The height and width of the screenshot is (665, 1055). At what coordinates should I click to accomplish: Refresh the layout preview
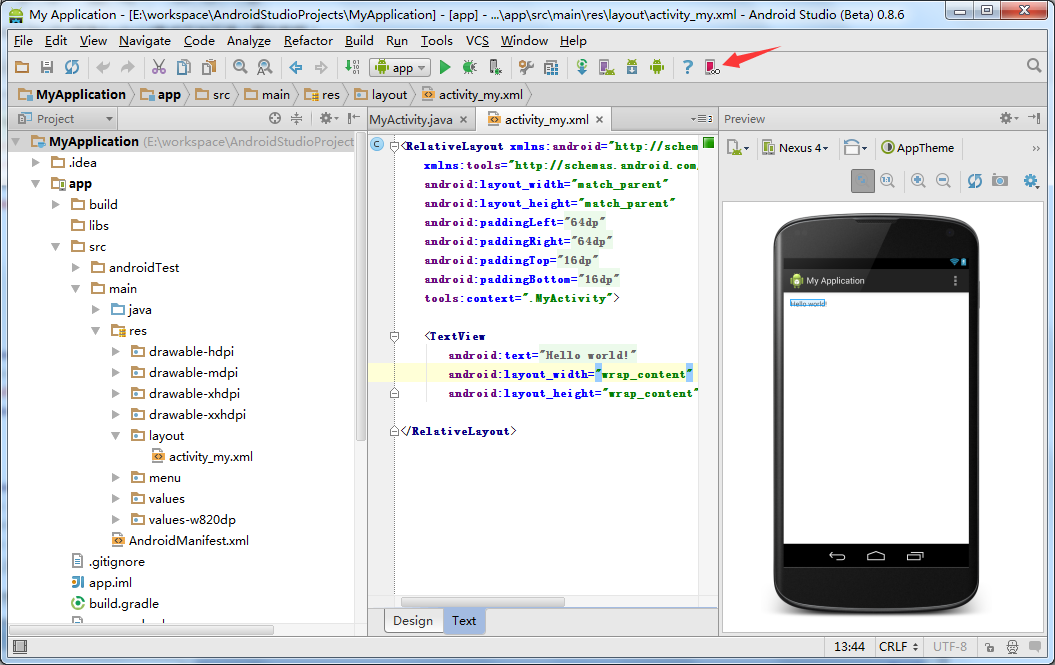point(974,180)
